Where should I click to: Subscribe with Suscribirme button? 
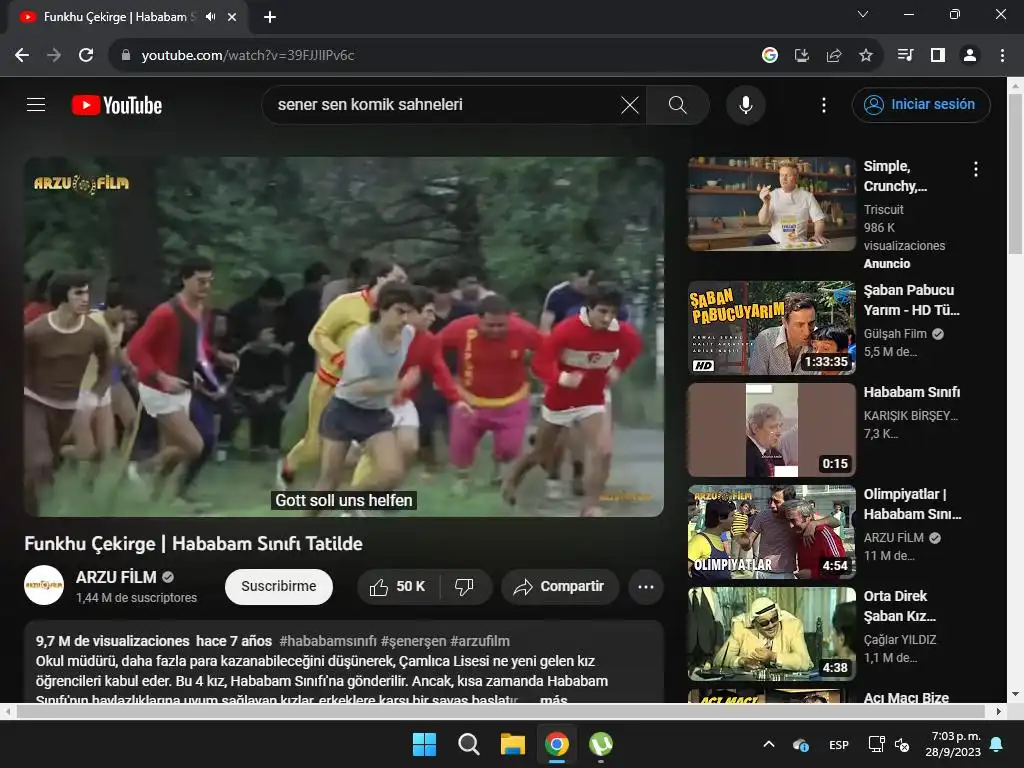click(279, 586)
